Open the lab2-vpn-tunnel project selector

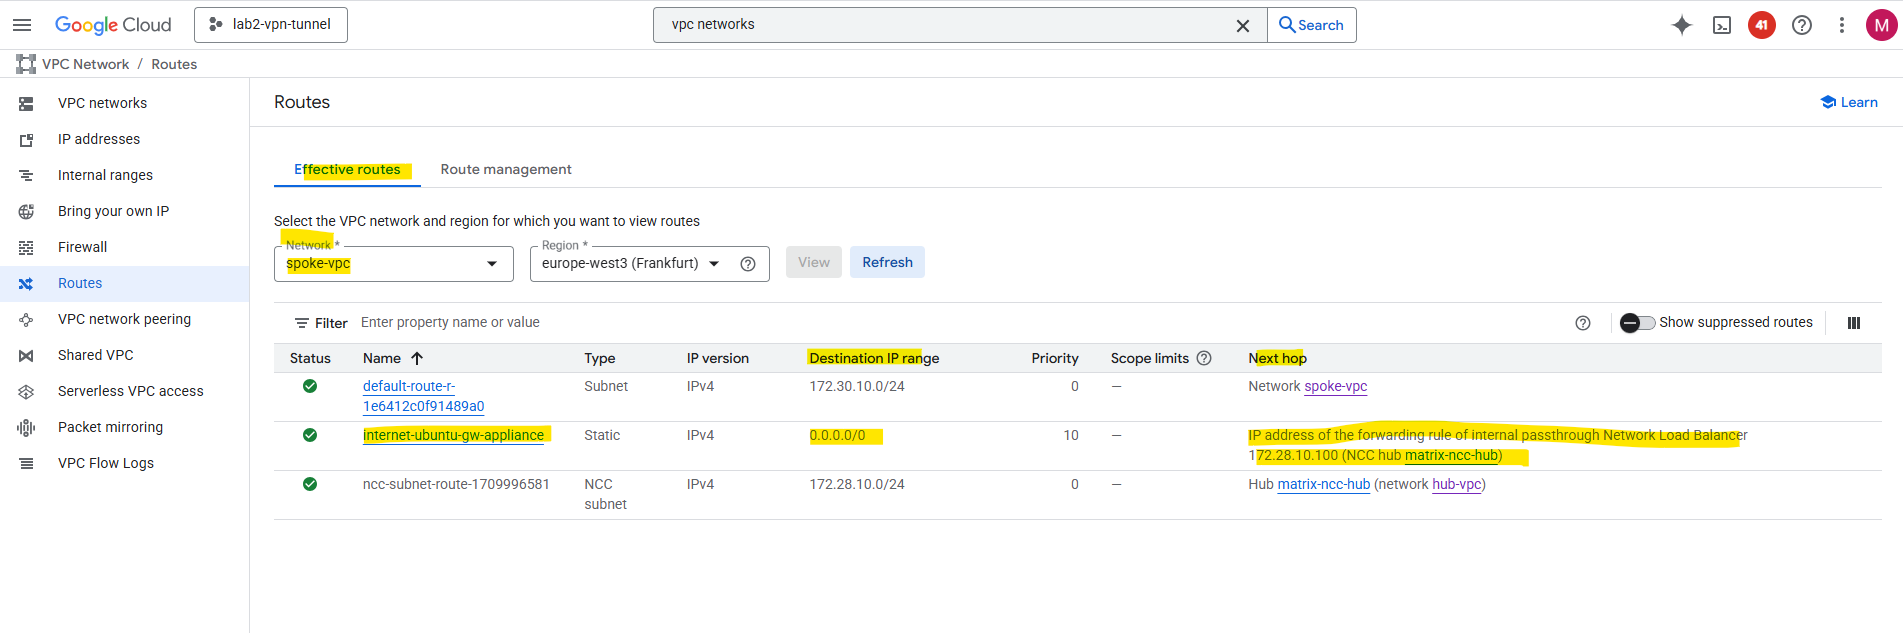click(x=271, y=25)
